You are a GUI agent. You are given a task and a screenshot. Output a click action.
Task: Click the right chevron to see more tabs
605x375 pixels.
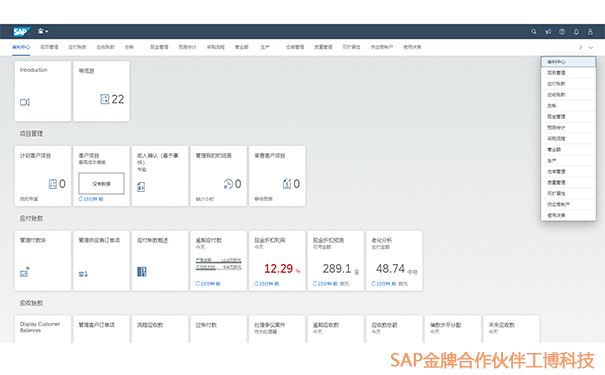[x=580, y=47]
